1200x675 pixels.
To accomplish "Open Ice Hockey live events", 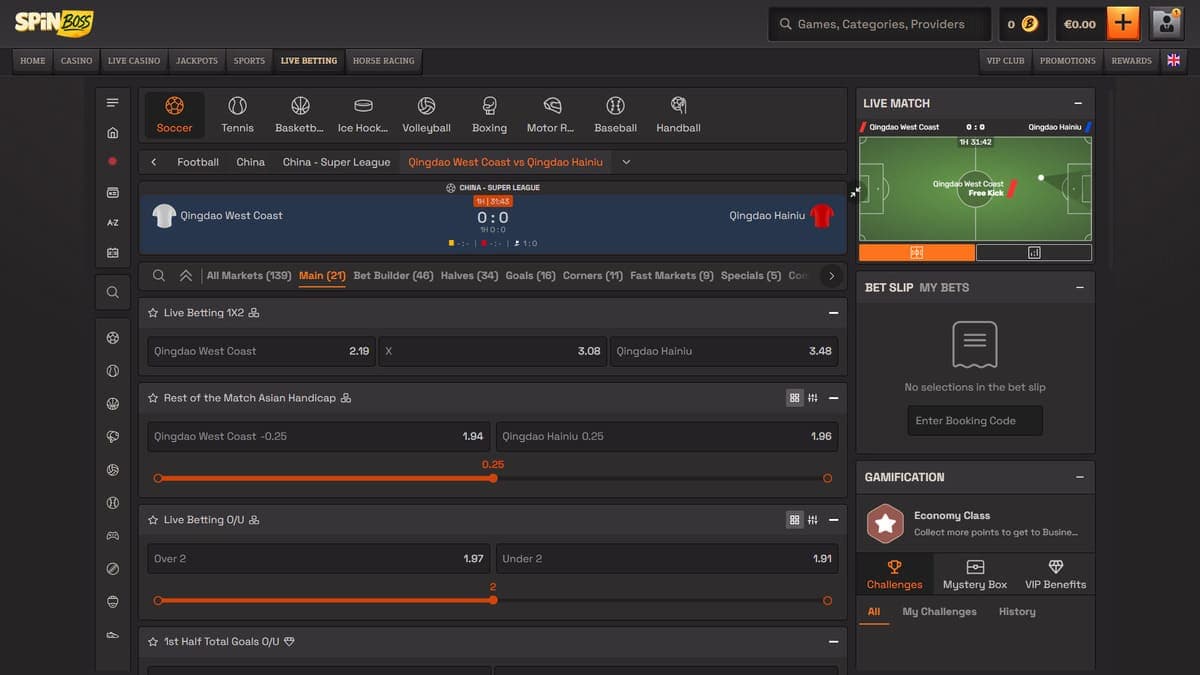I will (363, 115).
